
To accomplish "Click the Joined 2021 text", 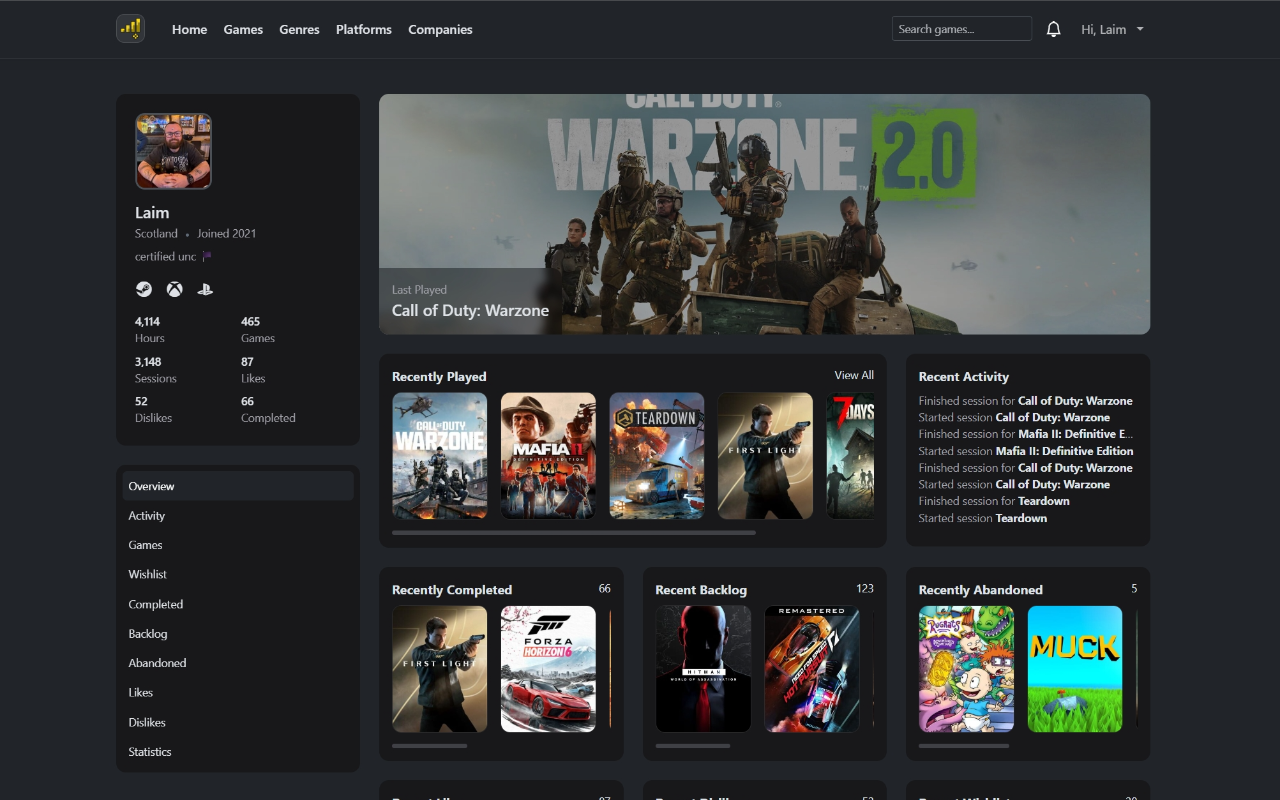I will click(x=227, y=233).
